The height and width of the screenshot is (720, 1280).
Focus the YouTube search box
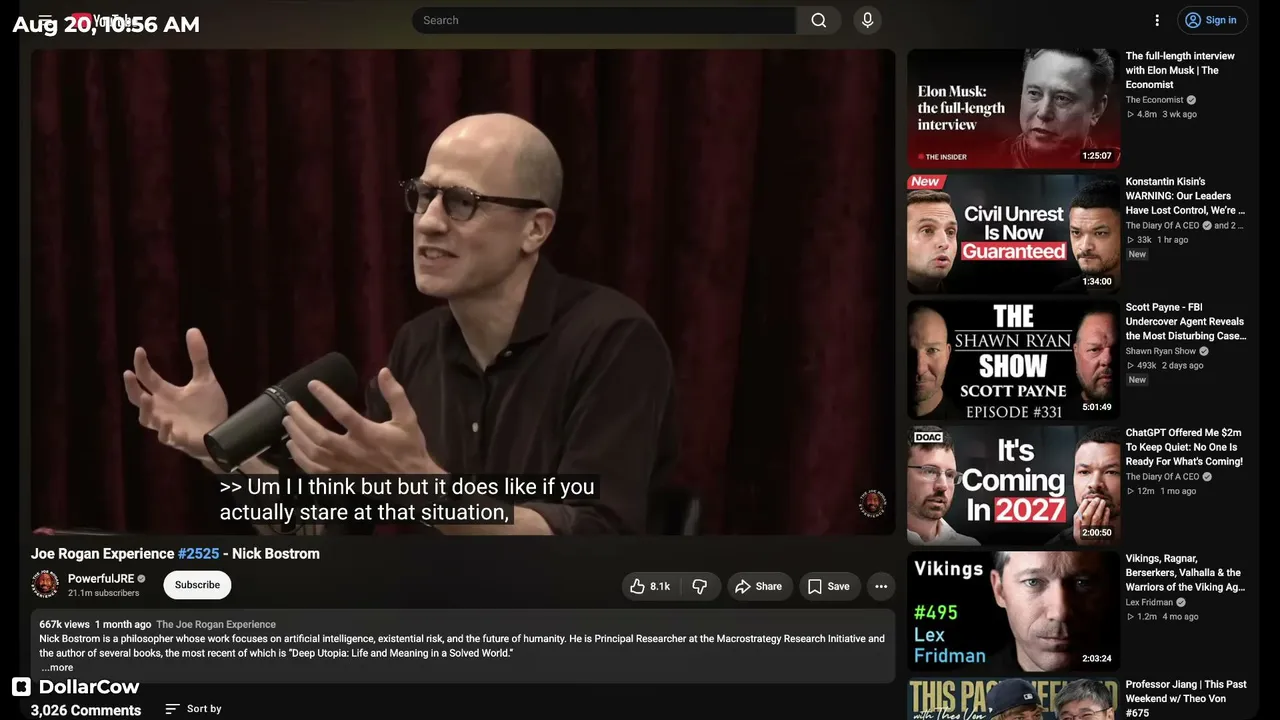(604, 20)
